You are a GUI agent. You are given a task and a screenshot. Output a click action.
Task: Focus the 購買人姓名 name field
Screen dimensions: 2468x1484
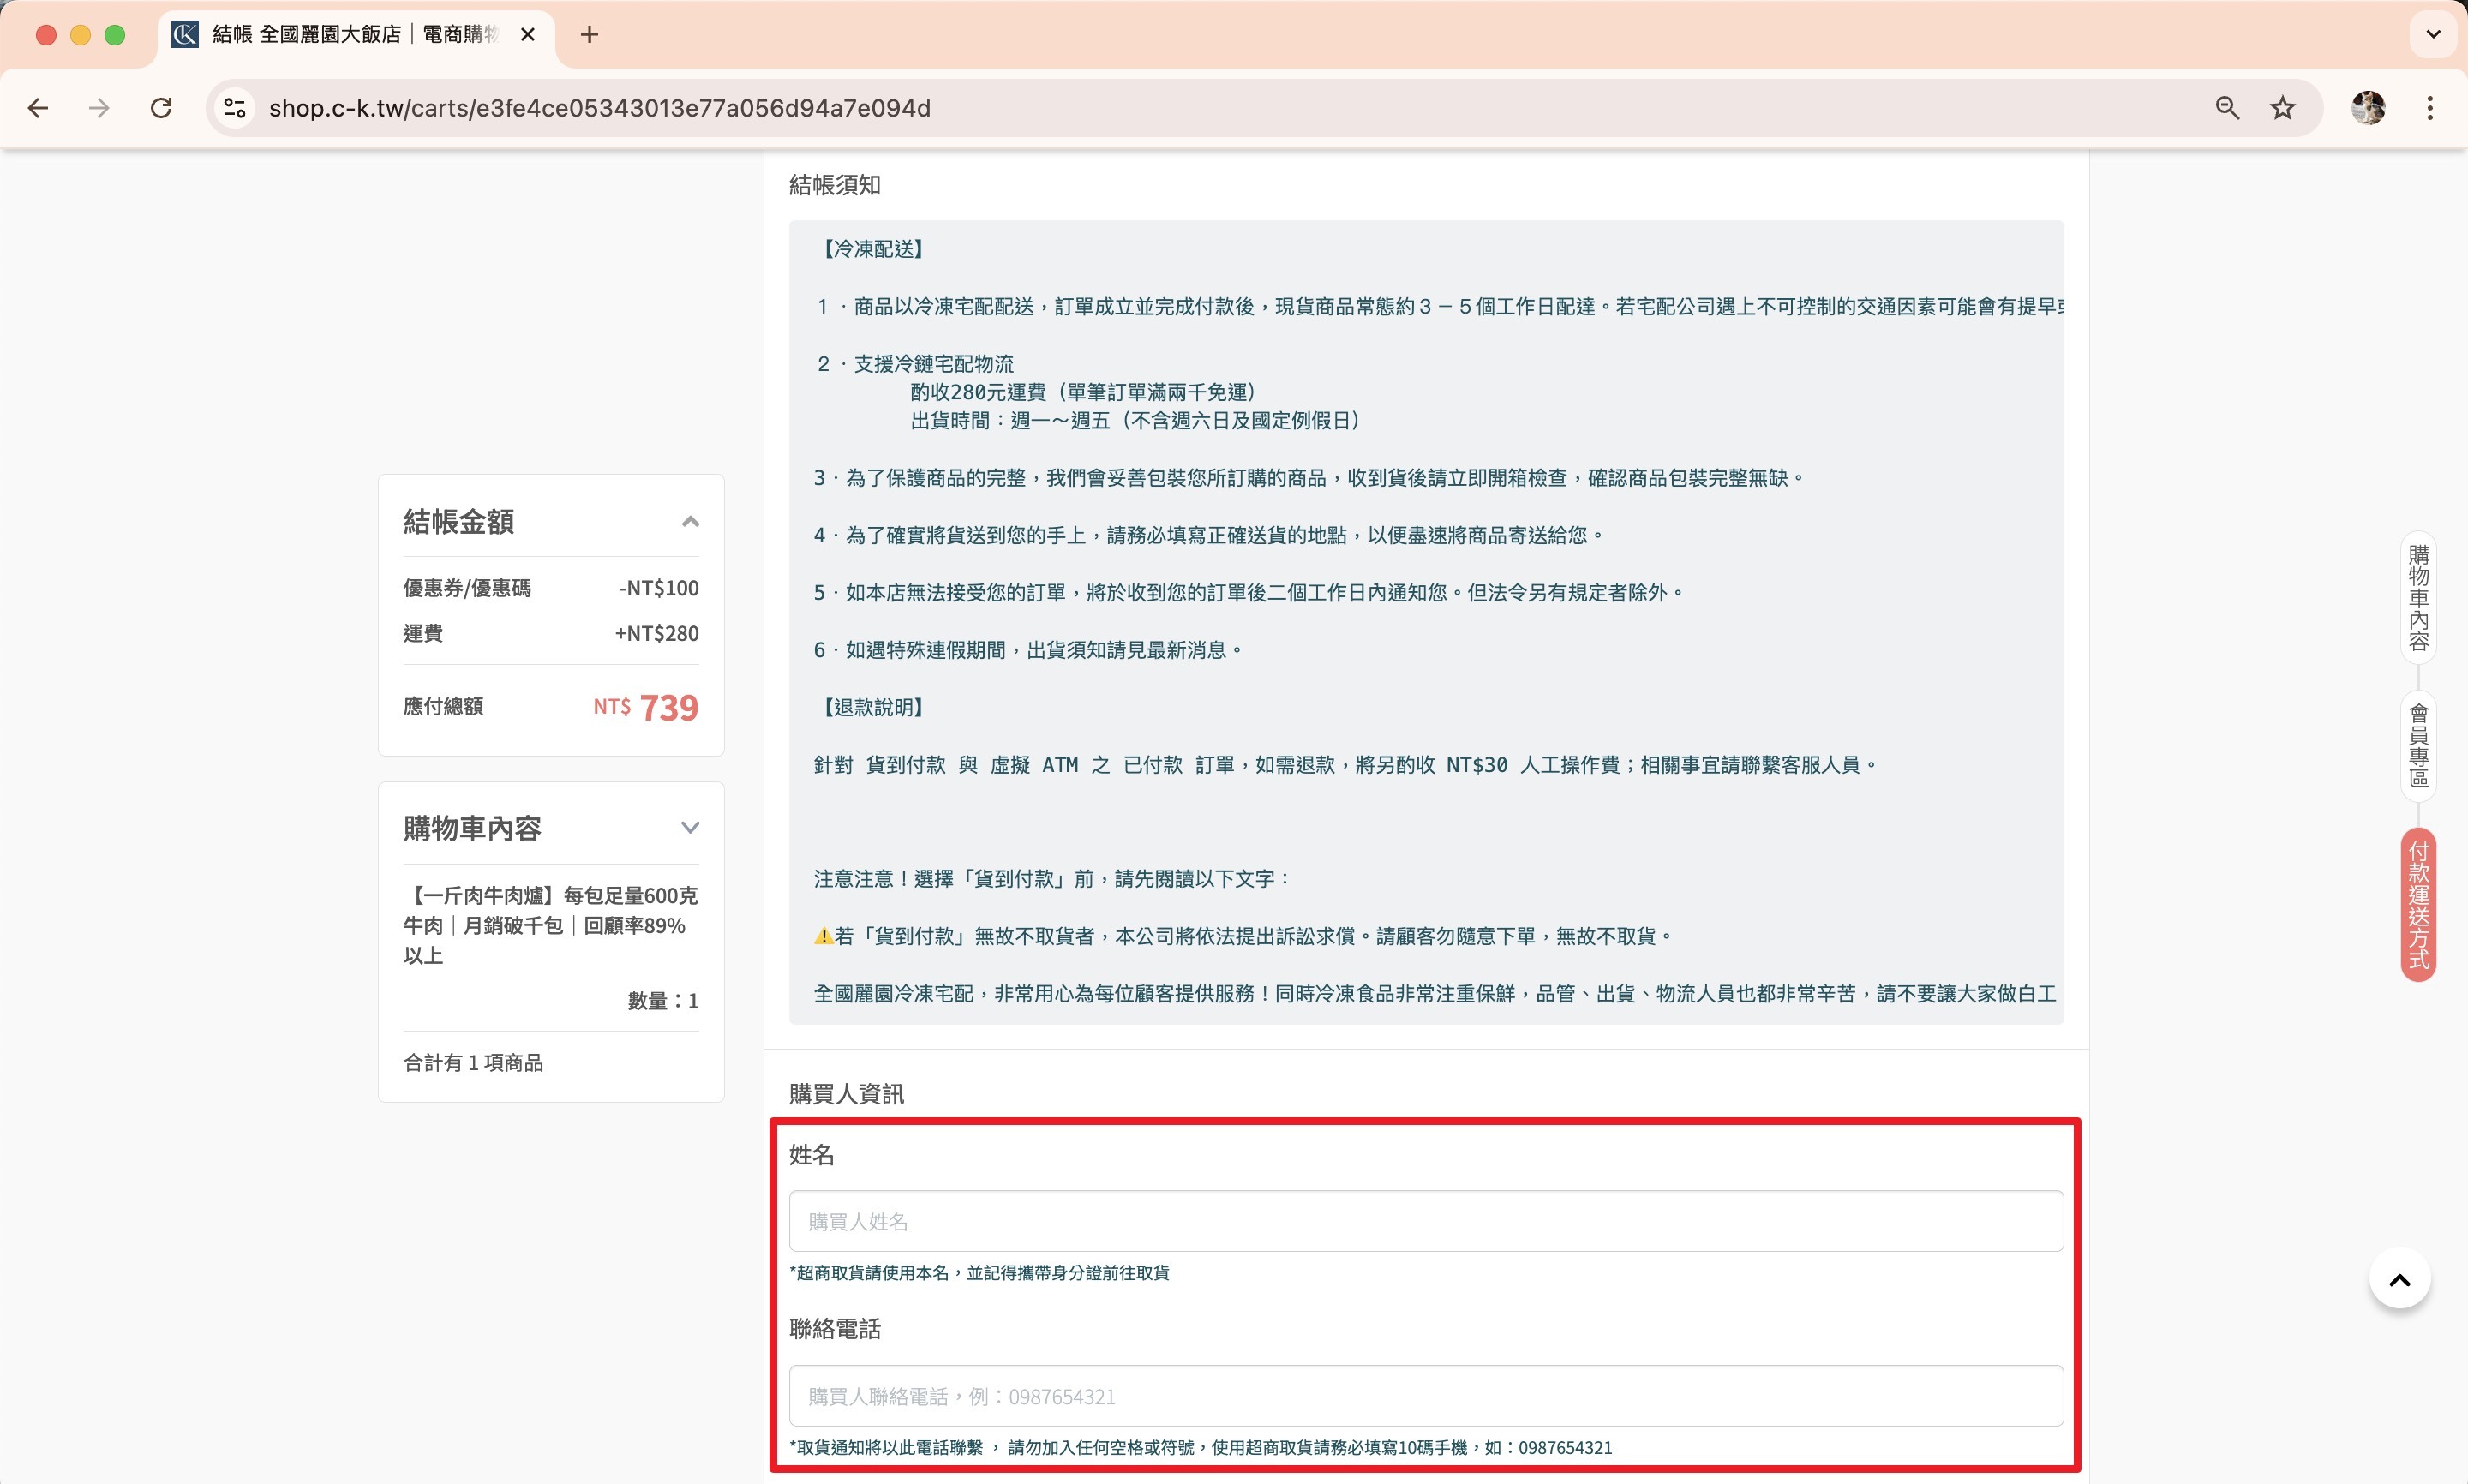[1426, 1221]
